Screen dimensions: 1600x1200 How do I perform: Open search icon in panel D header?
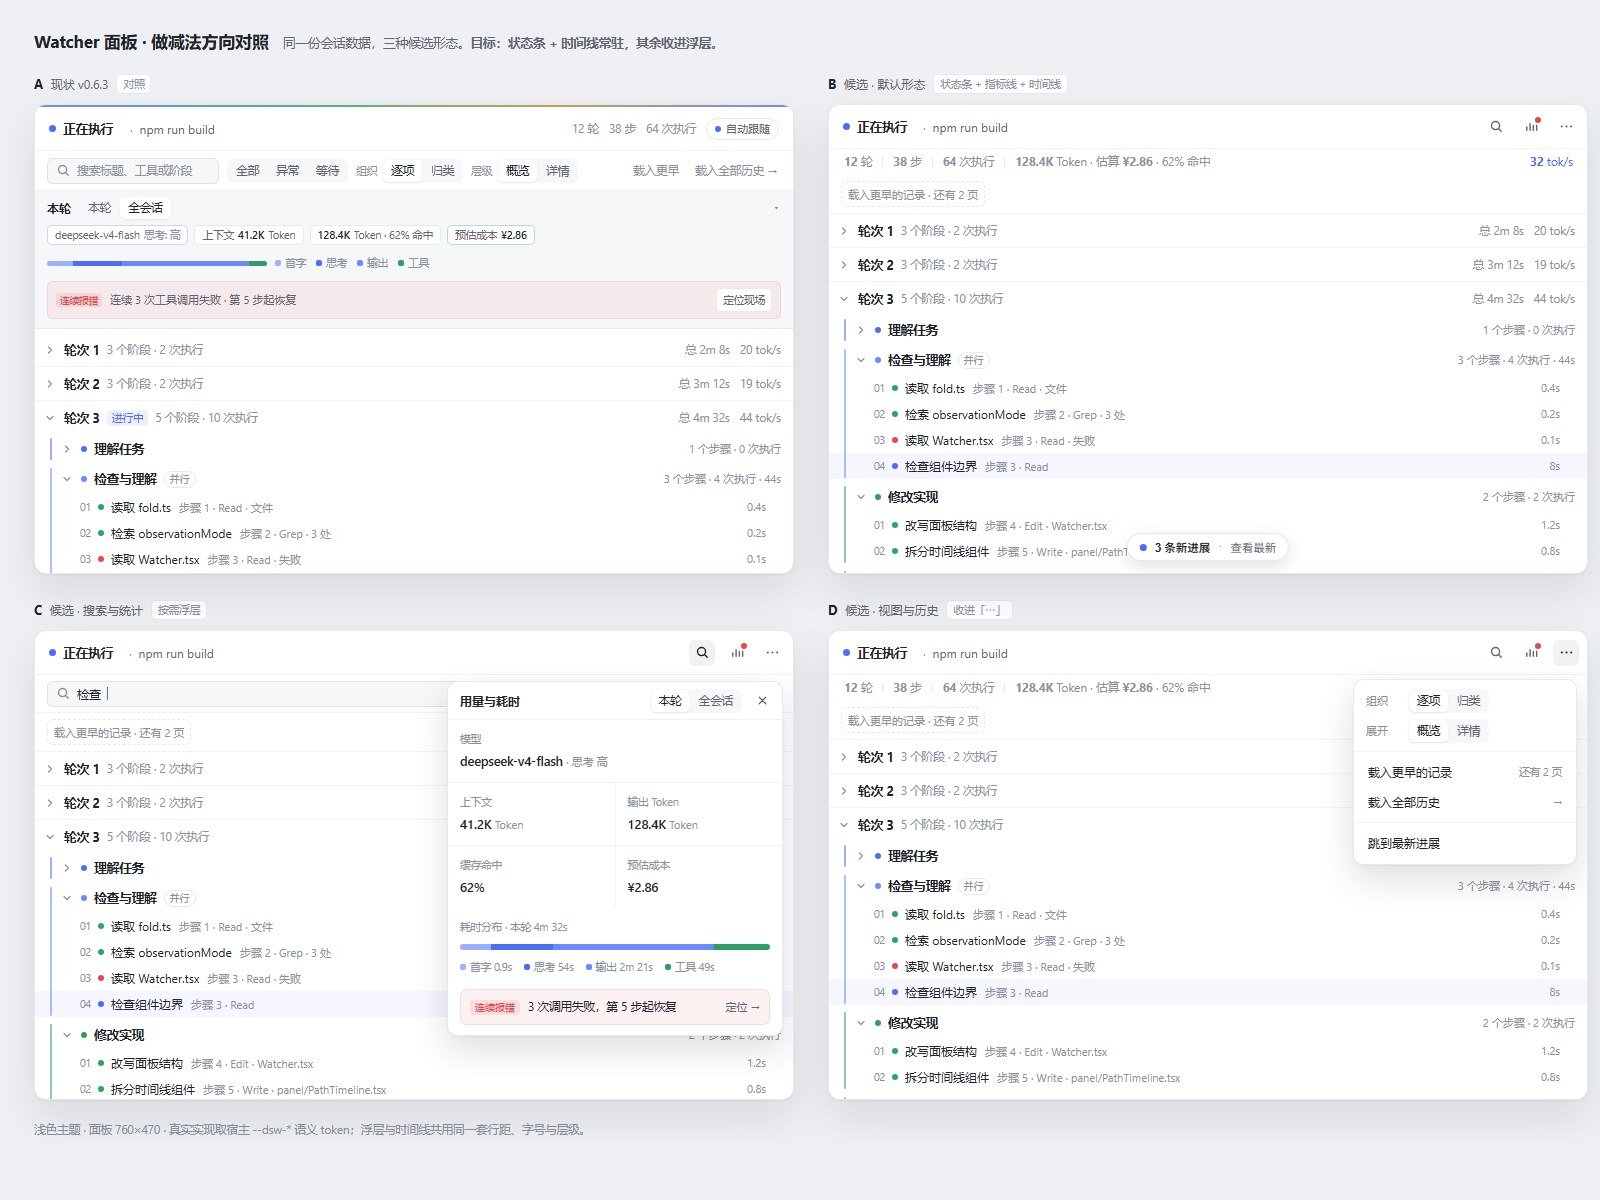click(1496, 653)
